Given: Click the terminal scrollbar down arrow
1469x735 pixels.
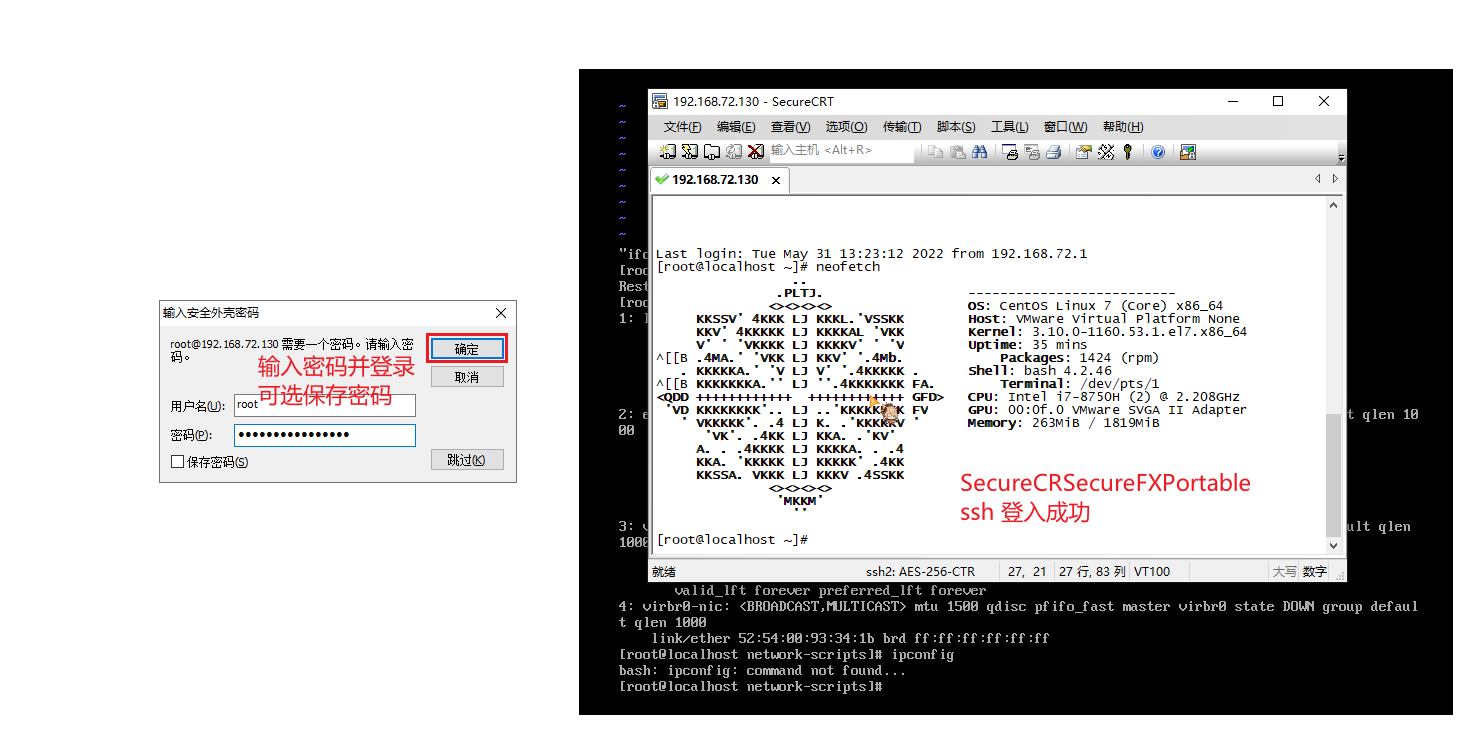Looking at the screenshot, I should point(1333,546).
